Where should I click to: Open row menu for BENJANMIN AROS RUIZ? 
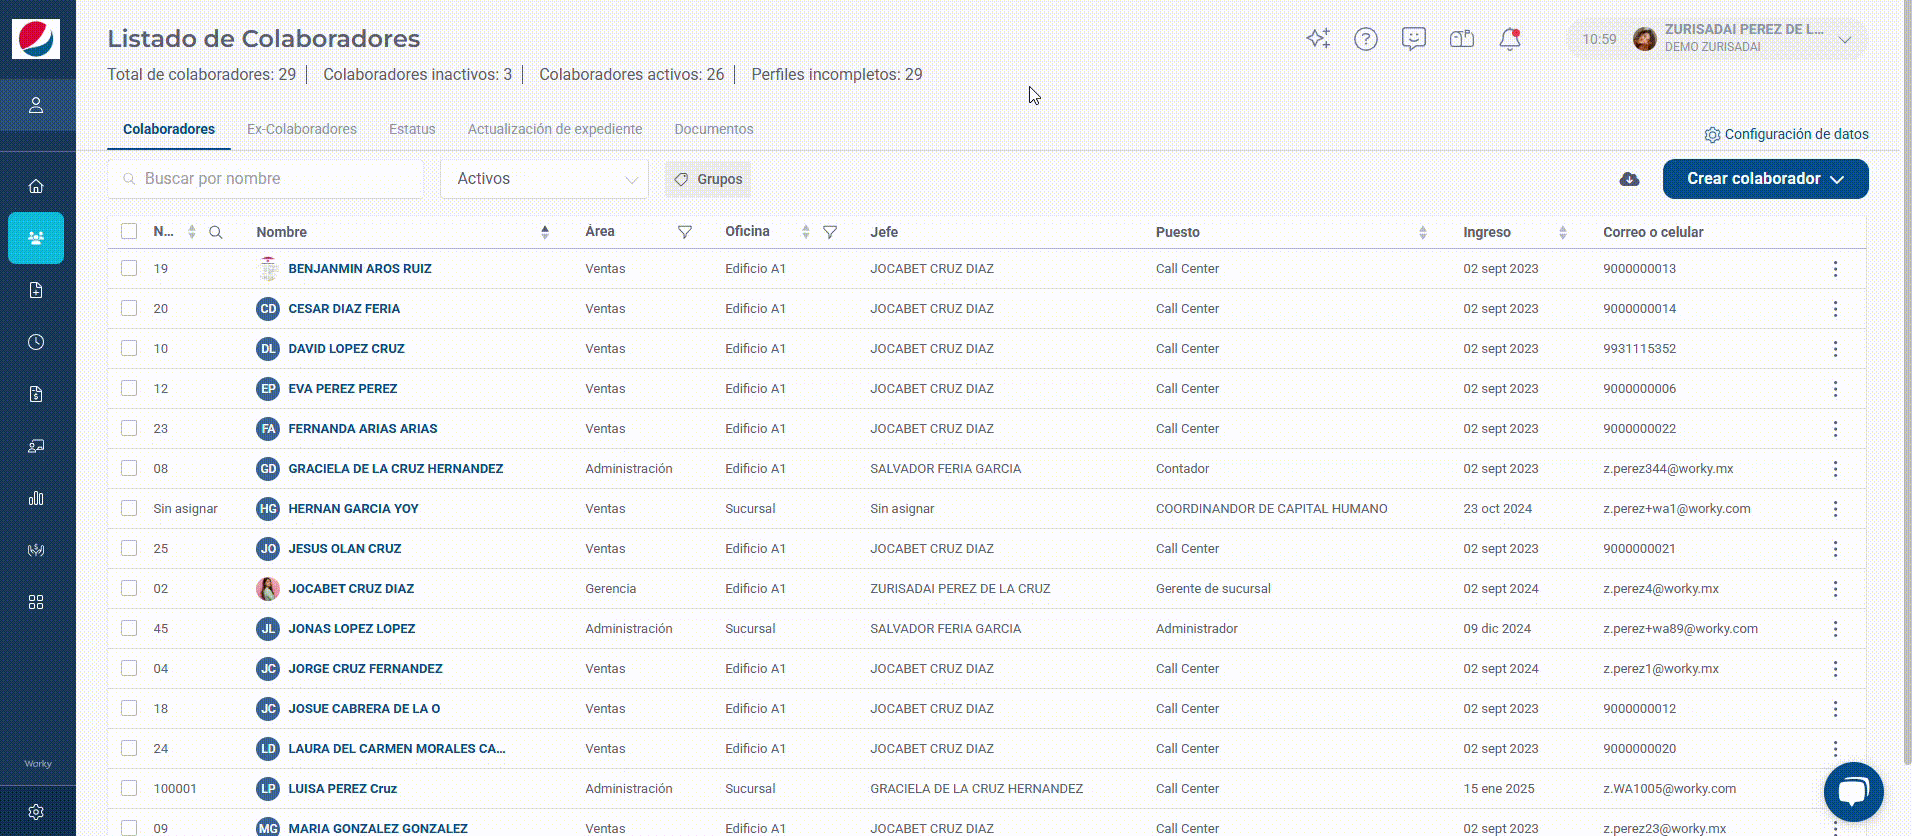[1835, 269]
